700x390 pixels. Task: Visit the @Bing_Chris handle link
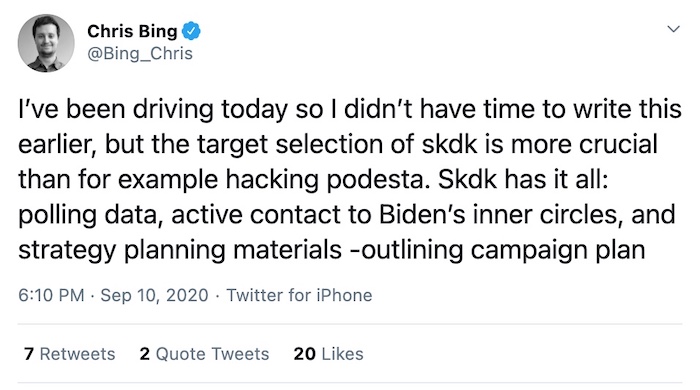pyautogui.click(x=140, y=54)
